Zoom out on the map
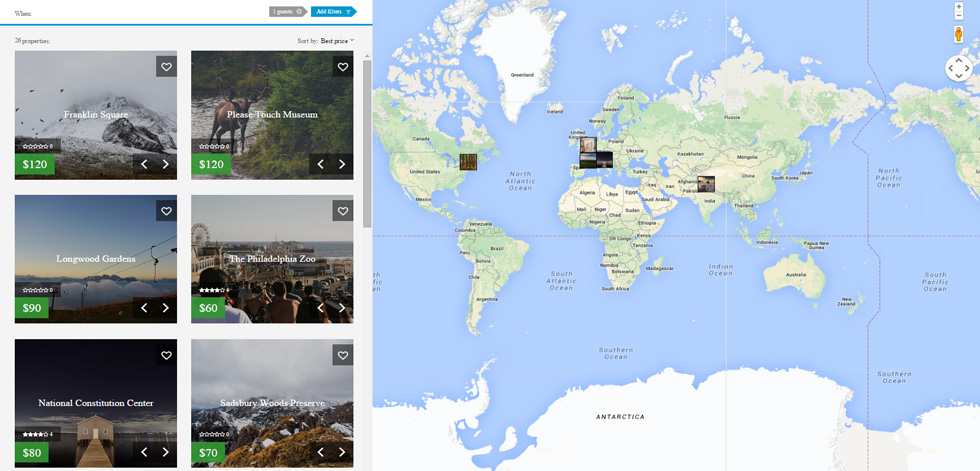 tap(959, 15)
